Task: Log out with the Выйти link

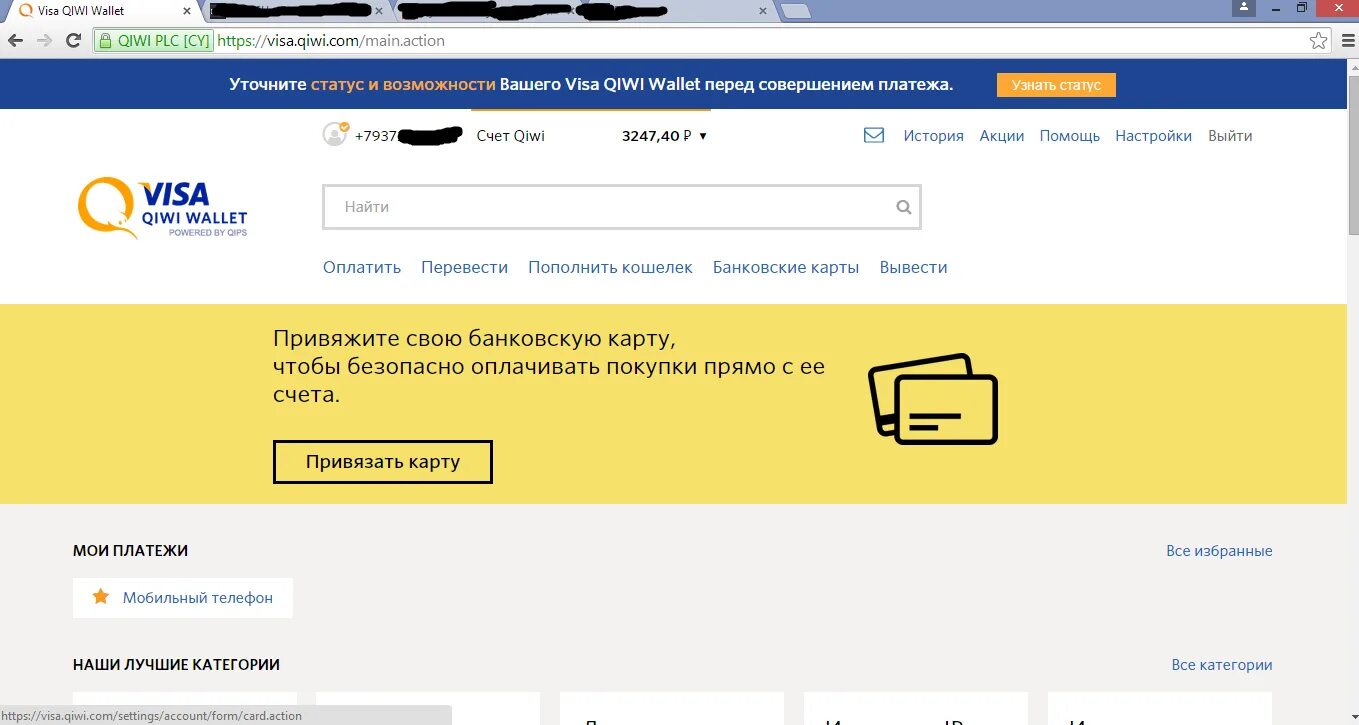Action: coord(1230,136)
